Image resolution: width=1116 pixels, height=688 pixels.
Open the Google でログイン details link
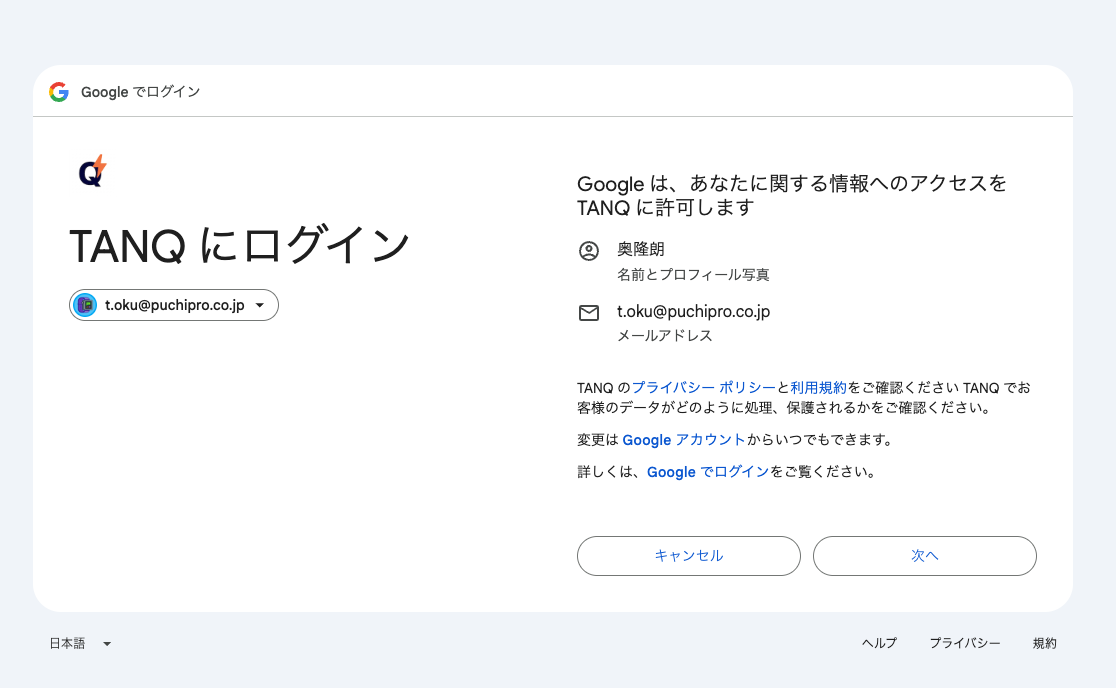pos(707,472)
